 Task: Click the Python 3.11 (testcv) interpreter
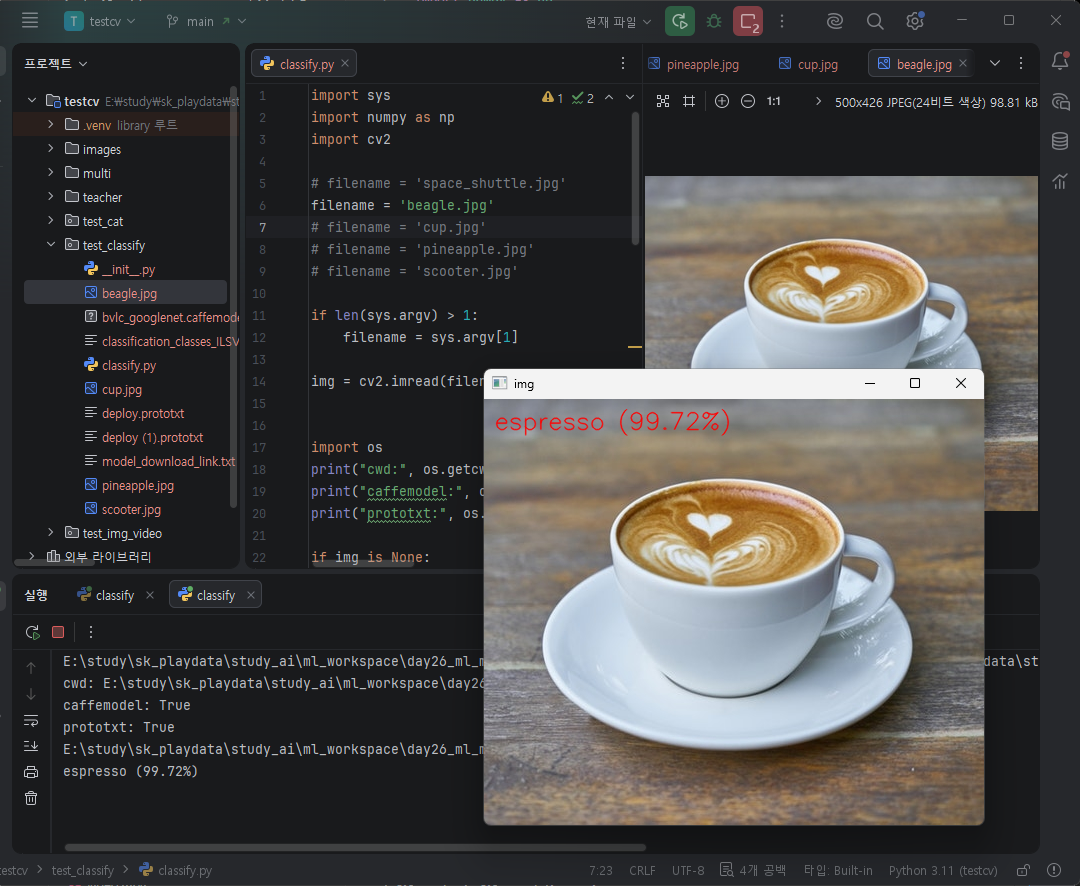tap(943, 871)
